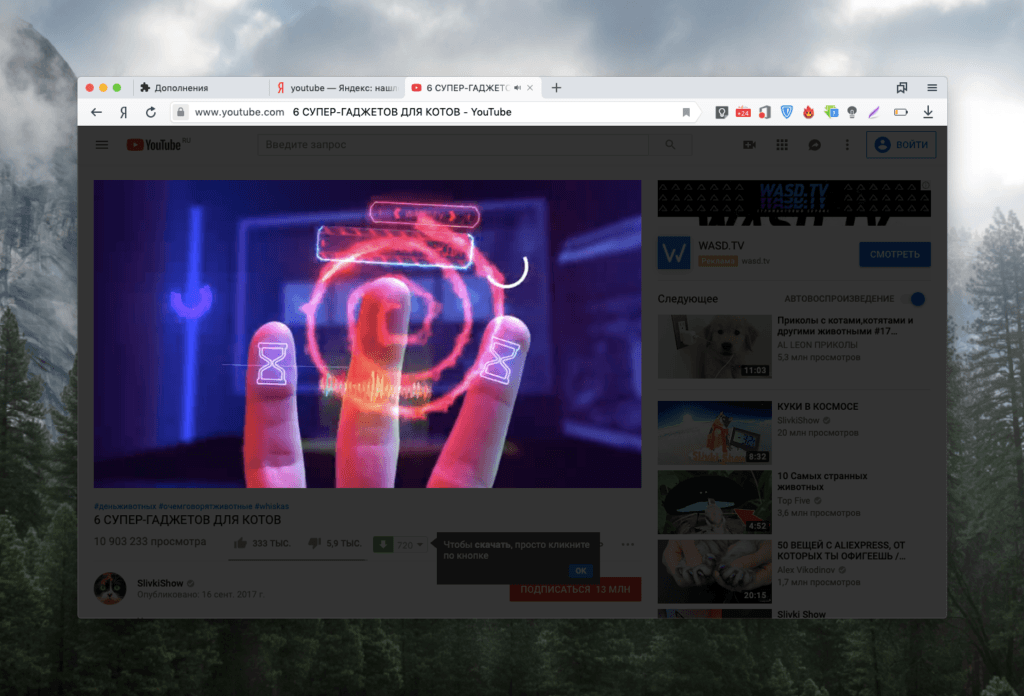This screenshot has height=696, width=1024.
Task: Open the 50 ВЕЩЕЙ С ALIEXPRESS title
Action: (x=841, y=550)
